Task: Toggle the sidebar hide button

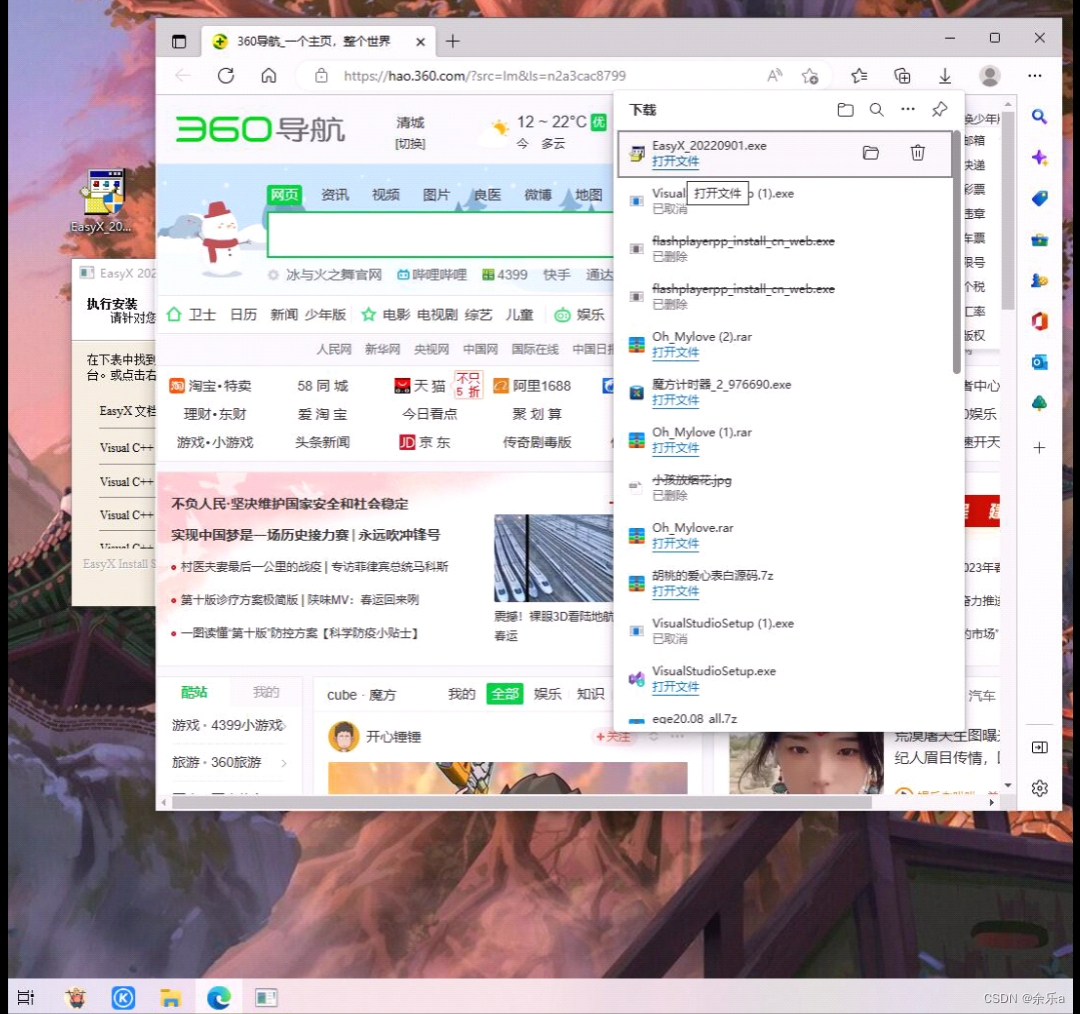Action: pyautogui.click(x=1039, y=747)
